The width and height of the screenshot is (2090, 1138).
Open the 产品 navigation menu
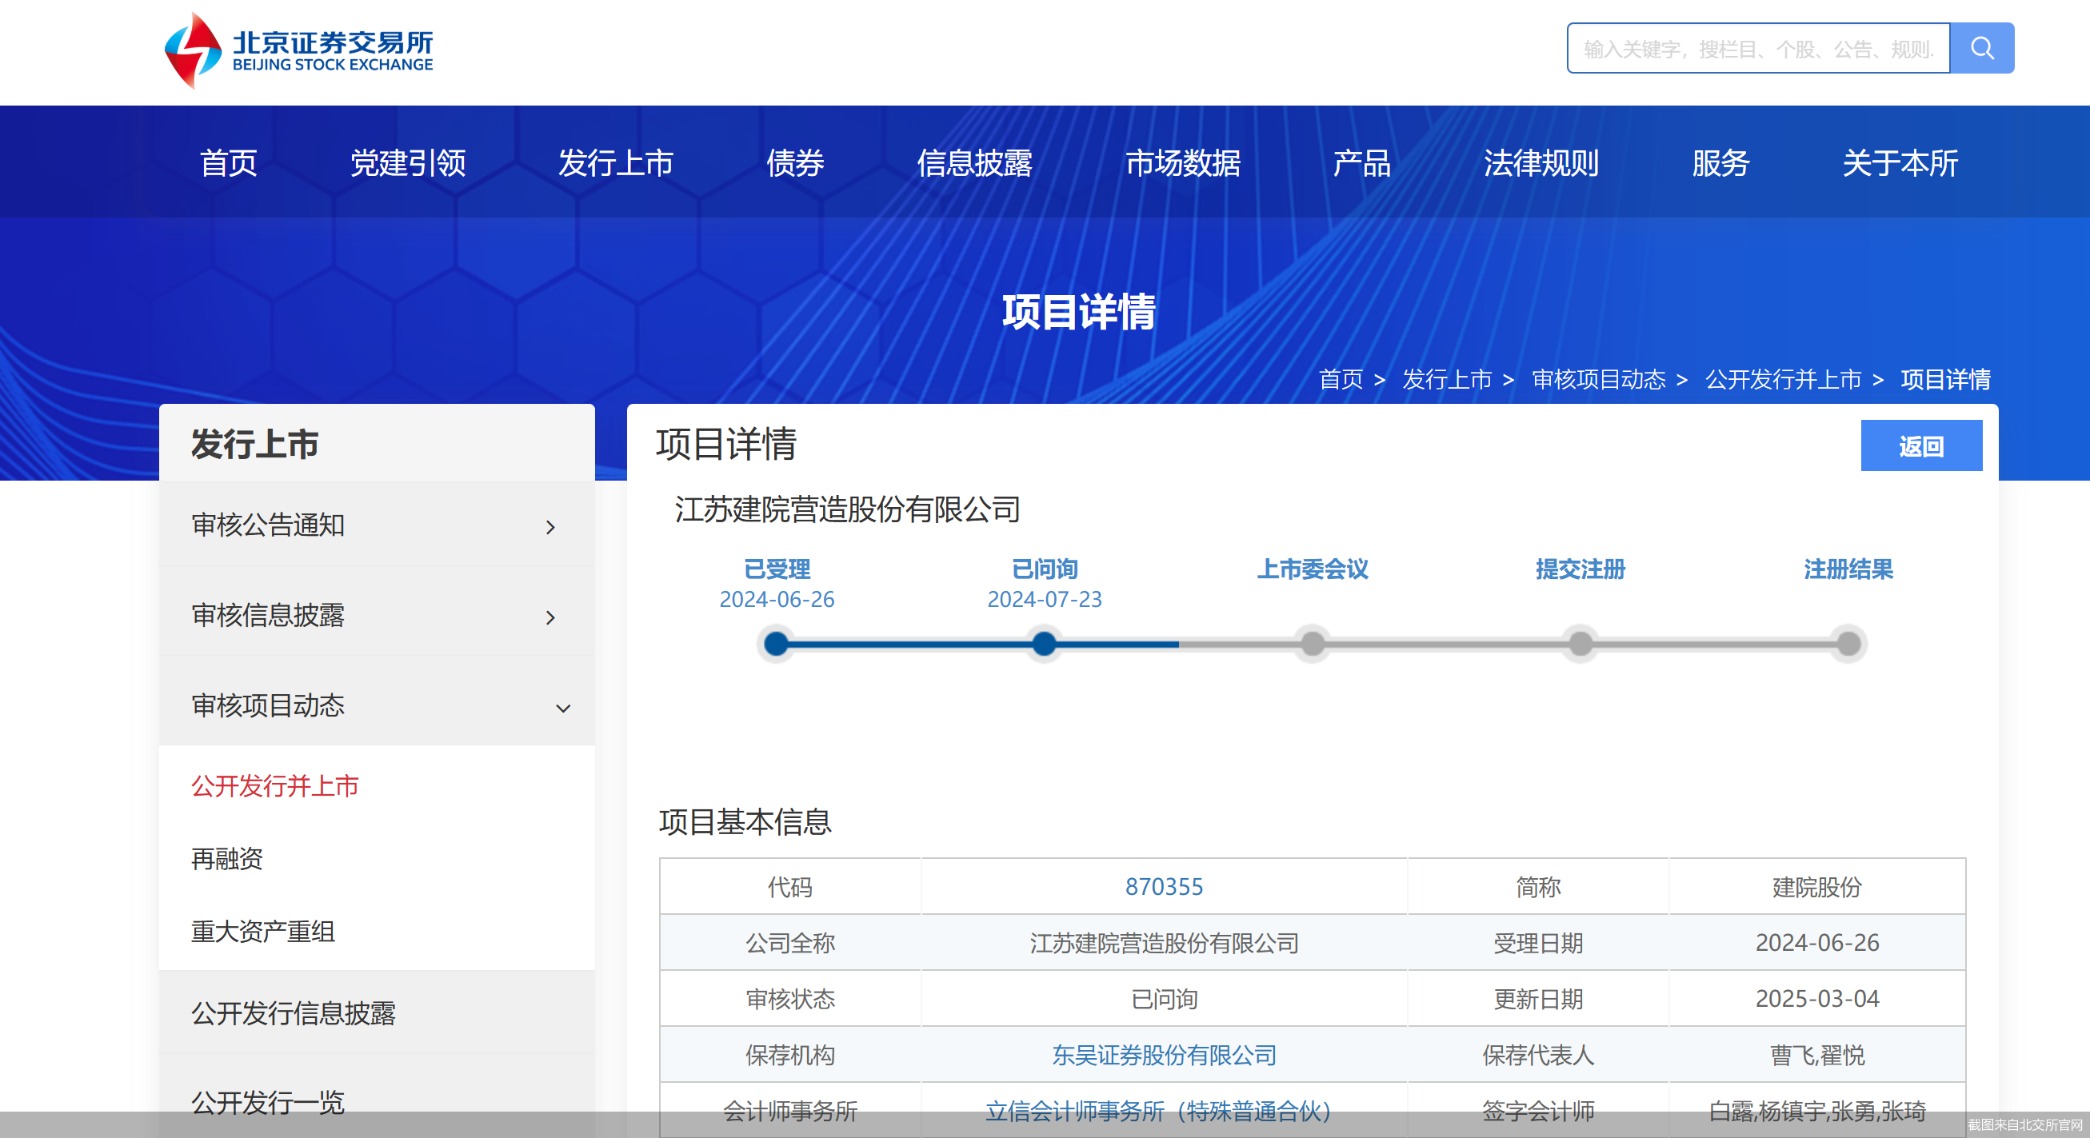(x=1362, y=162)
